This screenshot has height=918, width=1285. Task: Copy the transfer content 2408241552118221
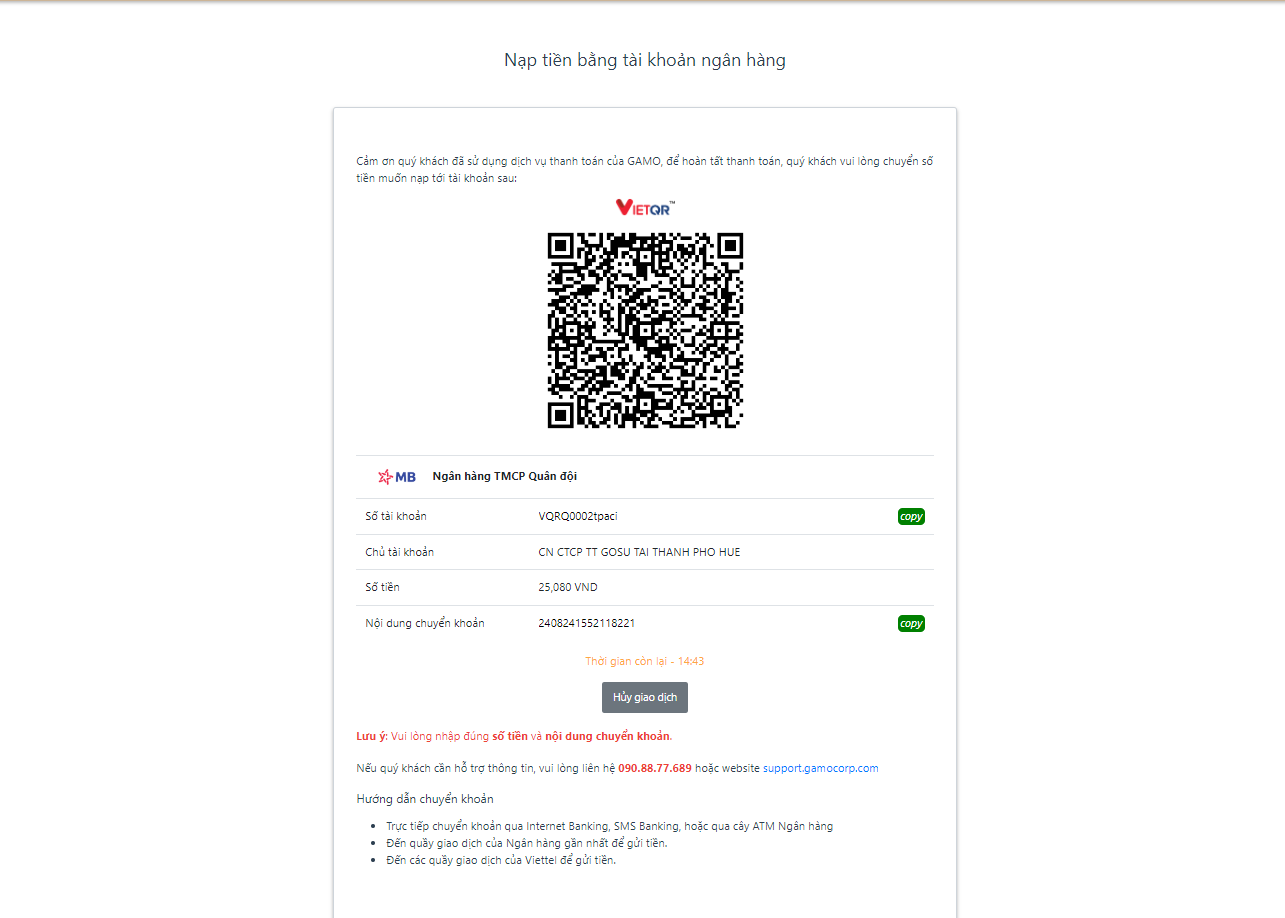[x=911, y=623]
